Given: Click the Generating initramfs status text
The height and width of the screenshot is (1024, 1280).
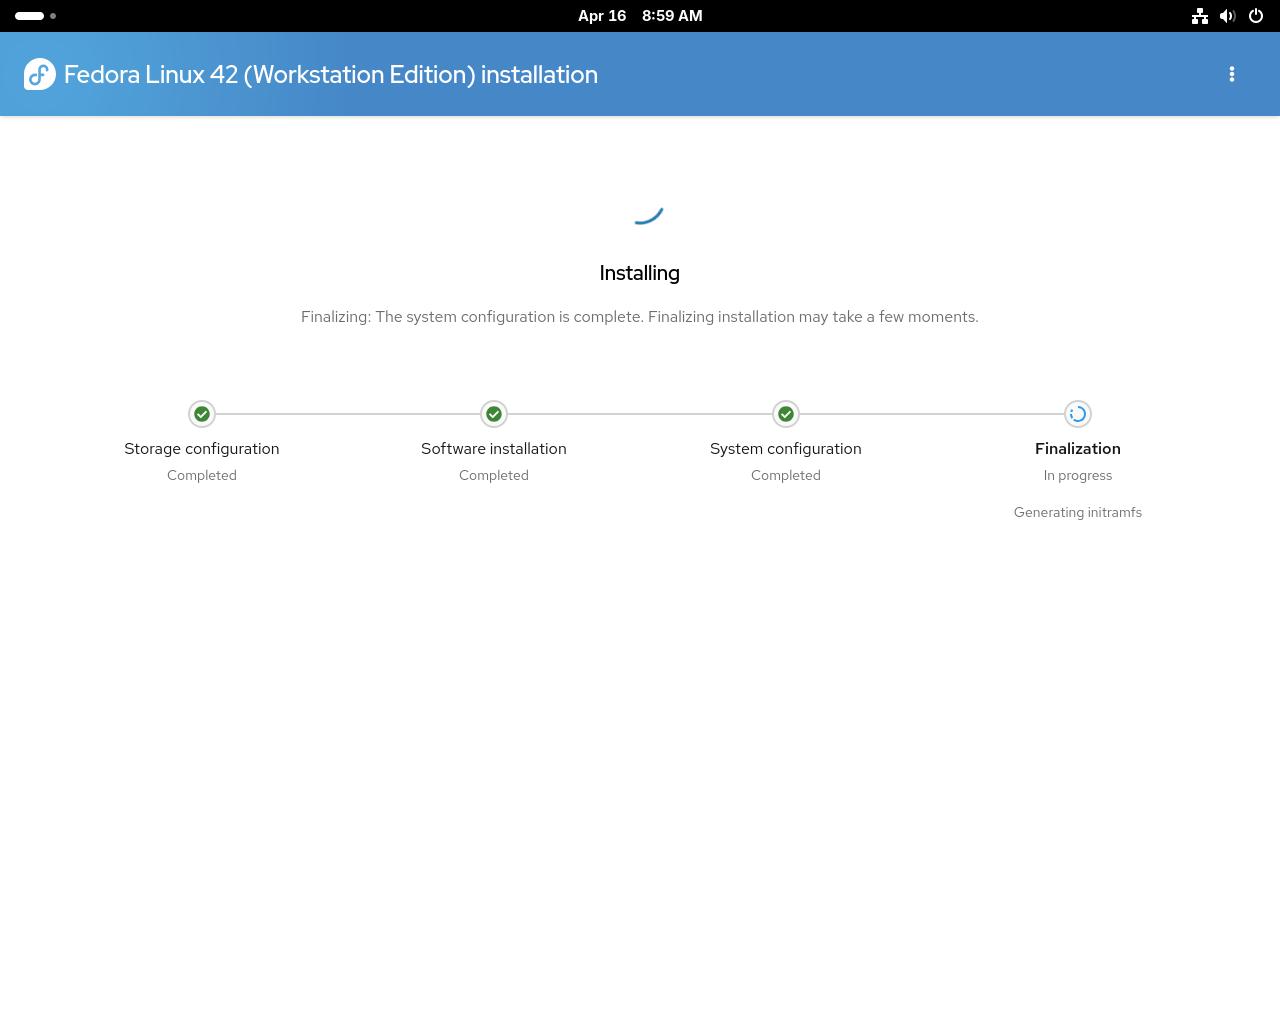Looking at the screenshot, I should tap(1078, 512).
